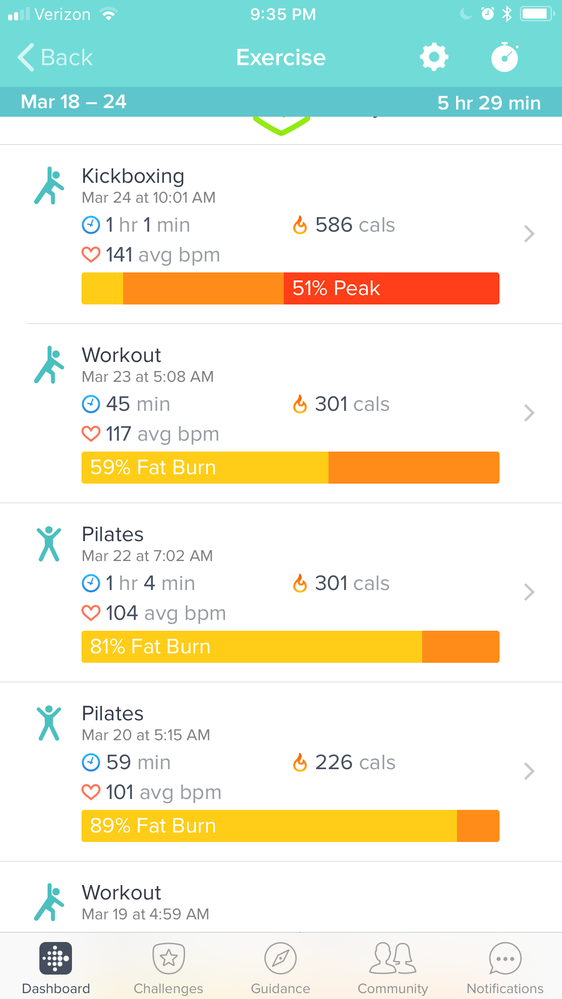562x999 pixels.
Task: Tap the flame icon beside 586 cals
Action: (x=299, y=225)
